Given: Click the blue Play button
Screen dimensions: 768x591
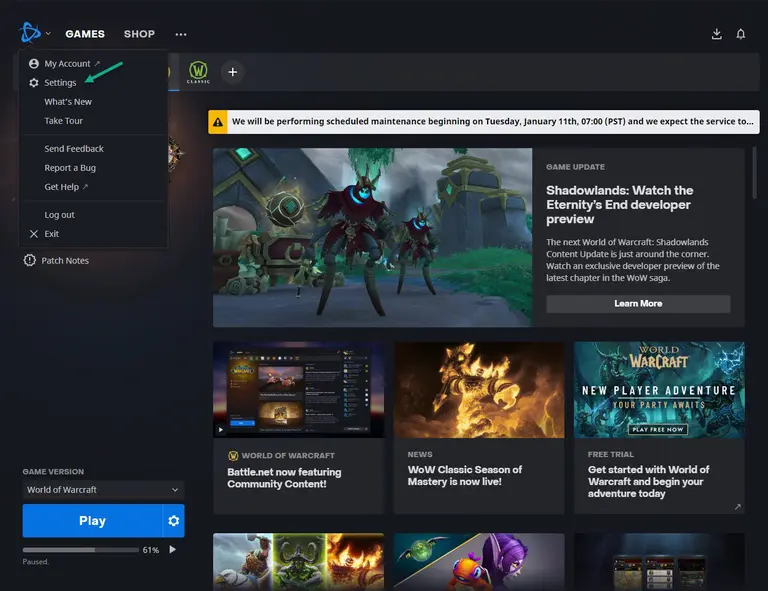Looking at the screenshot, I should coord(92,520).
